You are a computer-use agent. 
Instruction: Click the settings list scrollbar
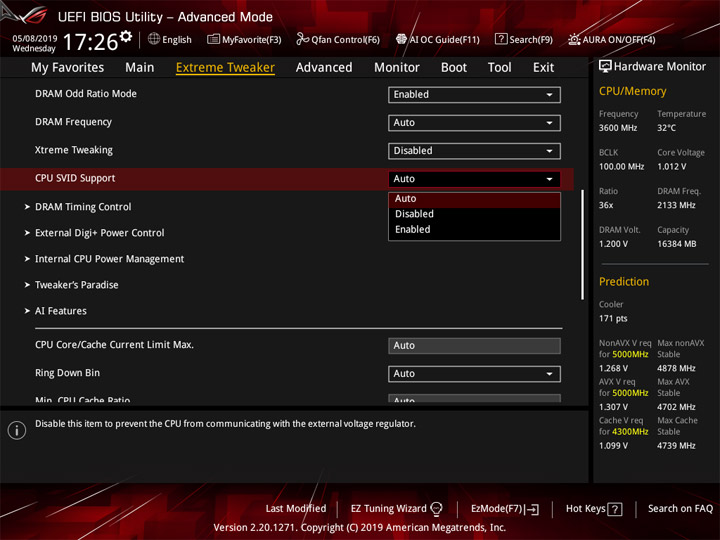click(582, 245)
